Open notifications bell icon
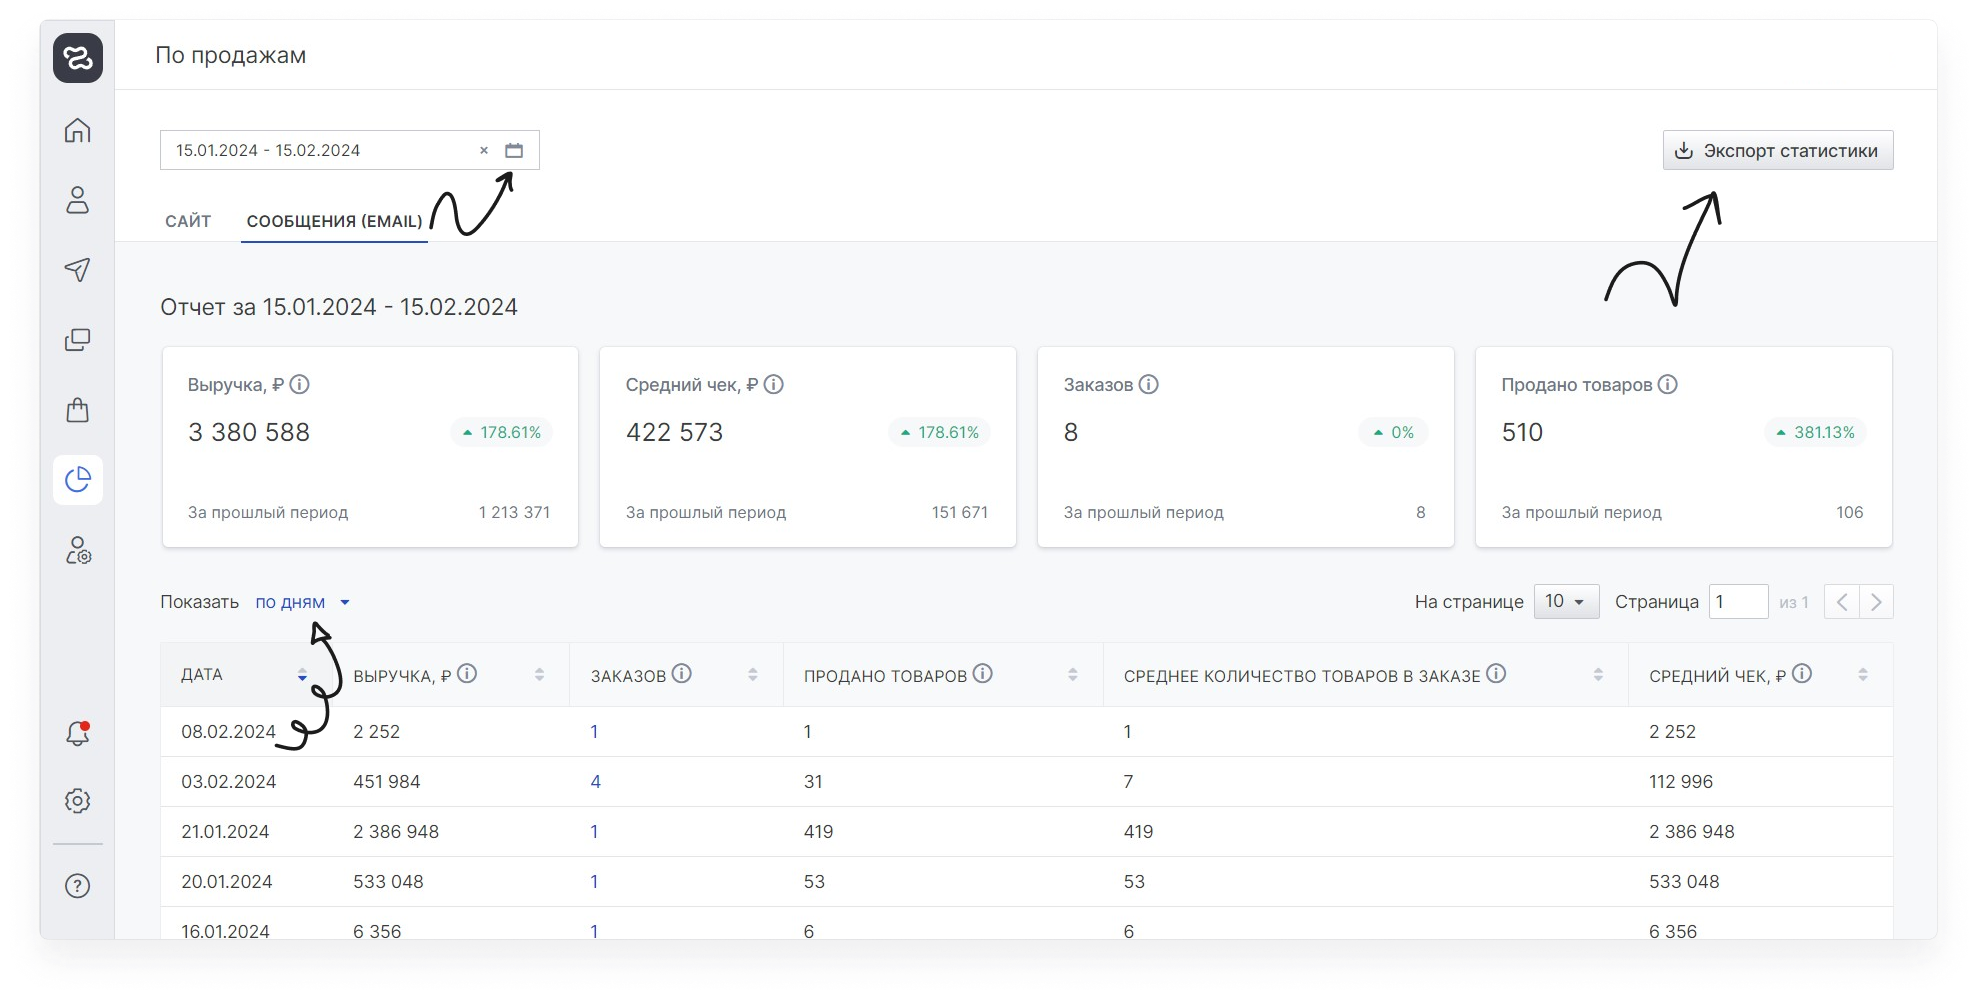 [78, 733]
